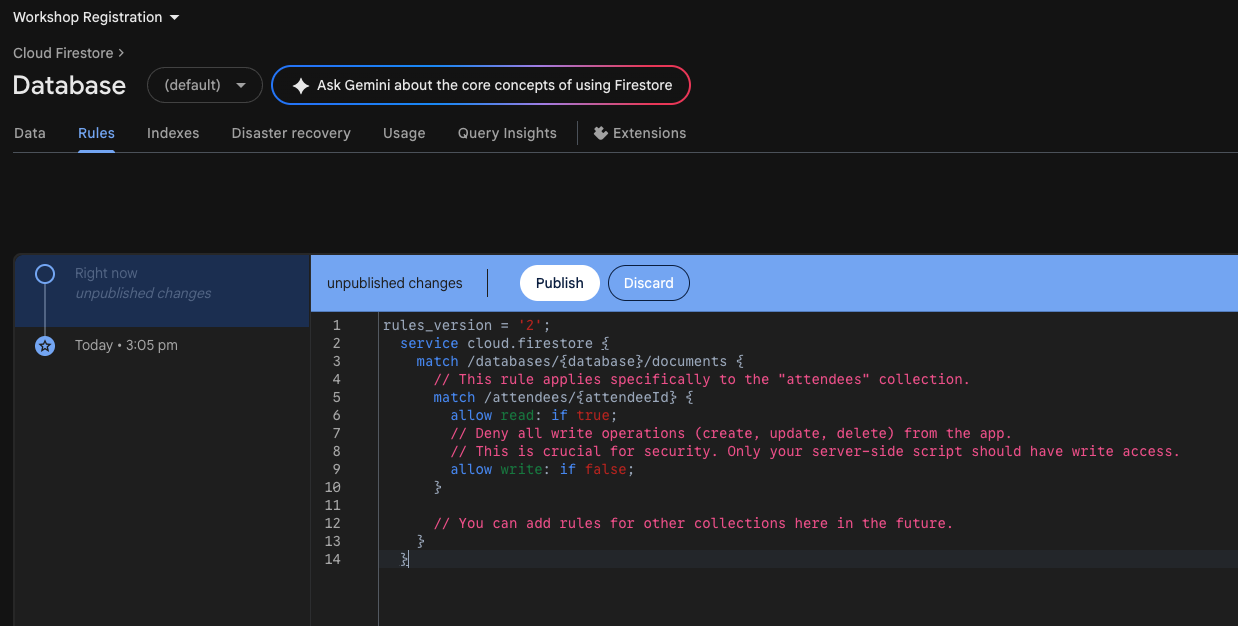This screenshot has width=1238, height=626.
Task: Switch to Query Insights tab
Action: tap(507, 133)
